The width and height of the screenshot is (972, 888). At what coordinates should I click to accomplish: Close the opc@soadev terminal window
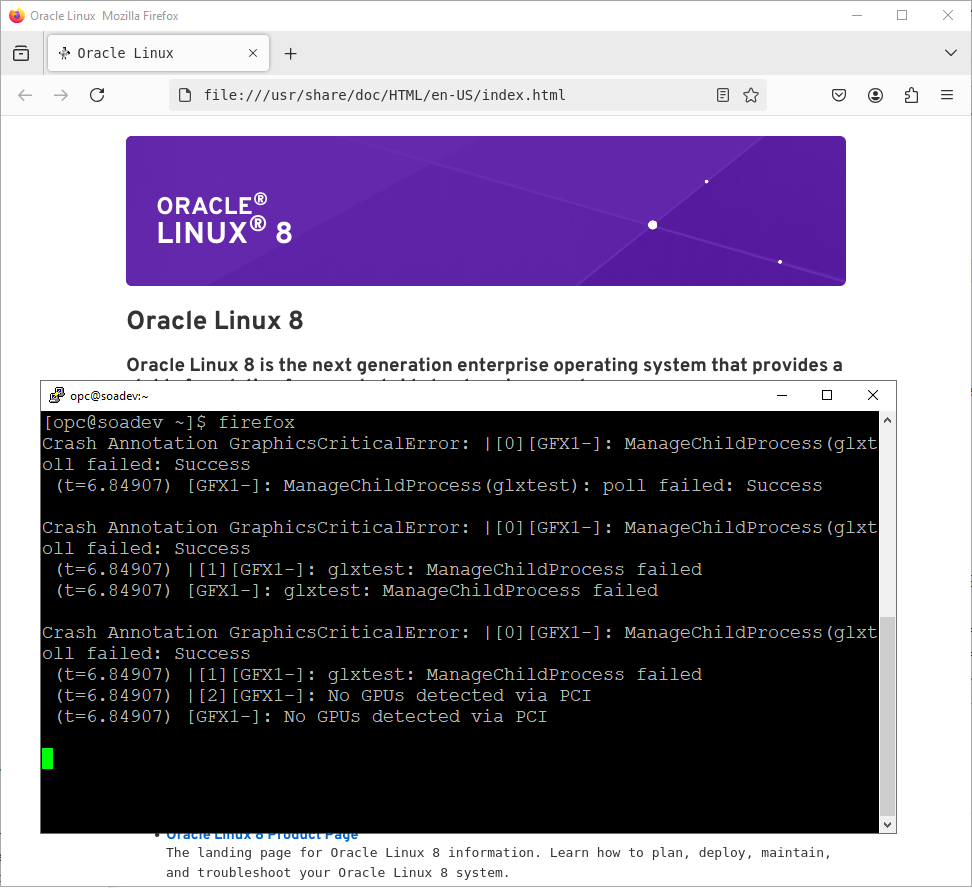pos(873,395)
